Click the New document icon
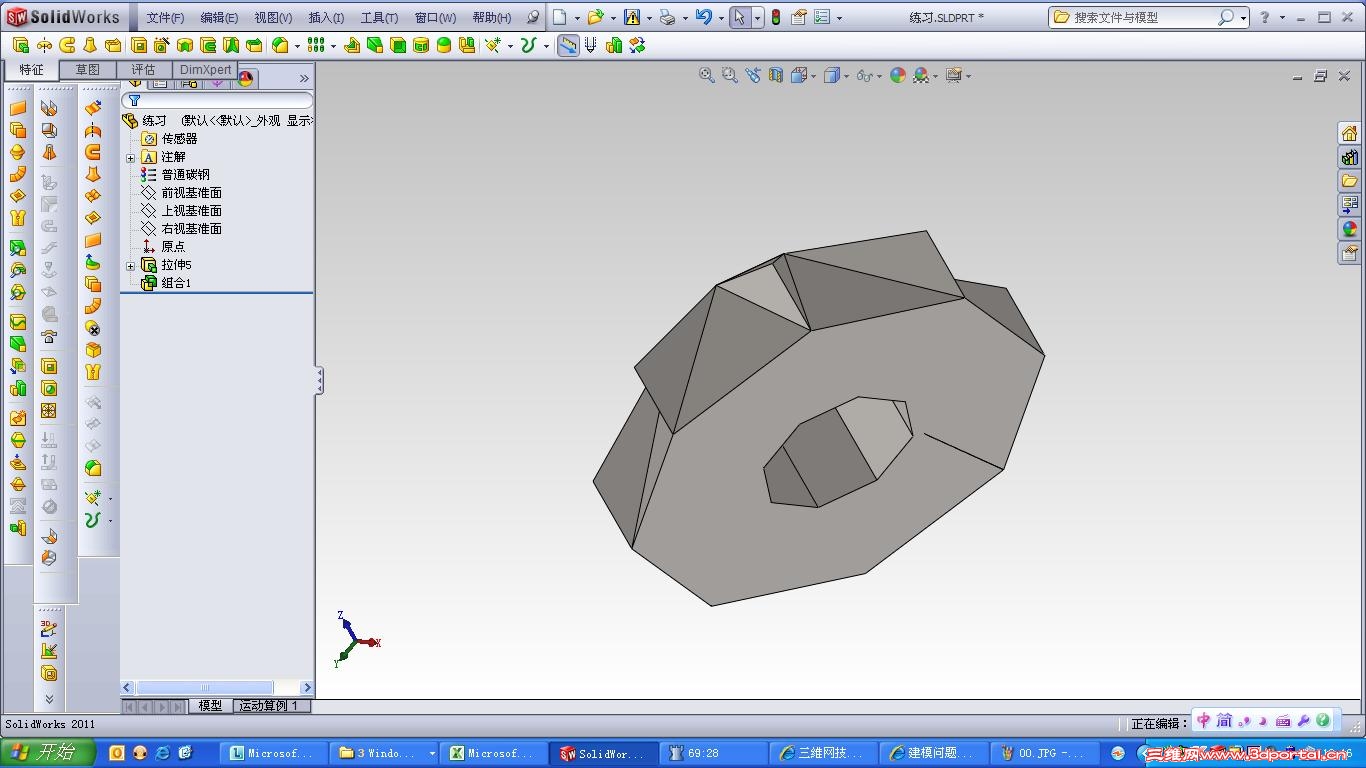Image resolution: width=1366 pixels, height=768 pixels. coord(560,17)
